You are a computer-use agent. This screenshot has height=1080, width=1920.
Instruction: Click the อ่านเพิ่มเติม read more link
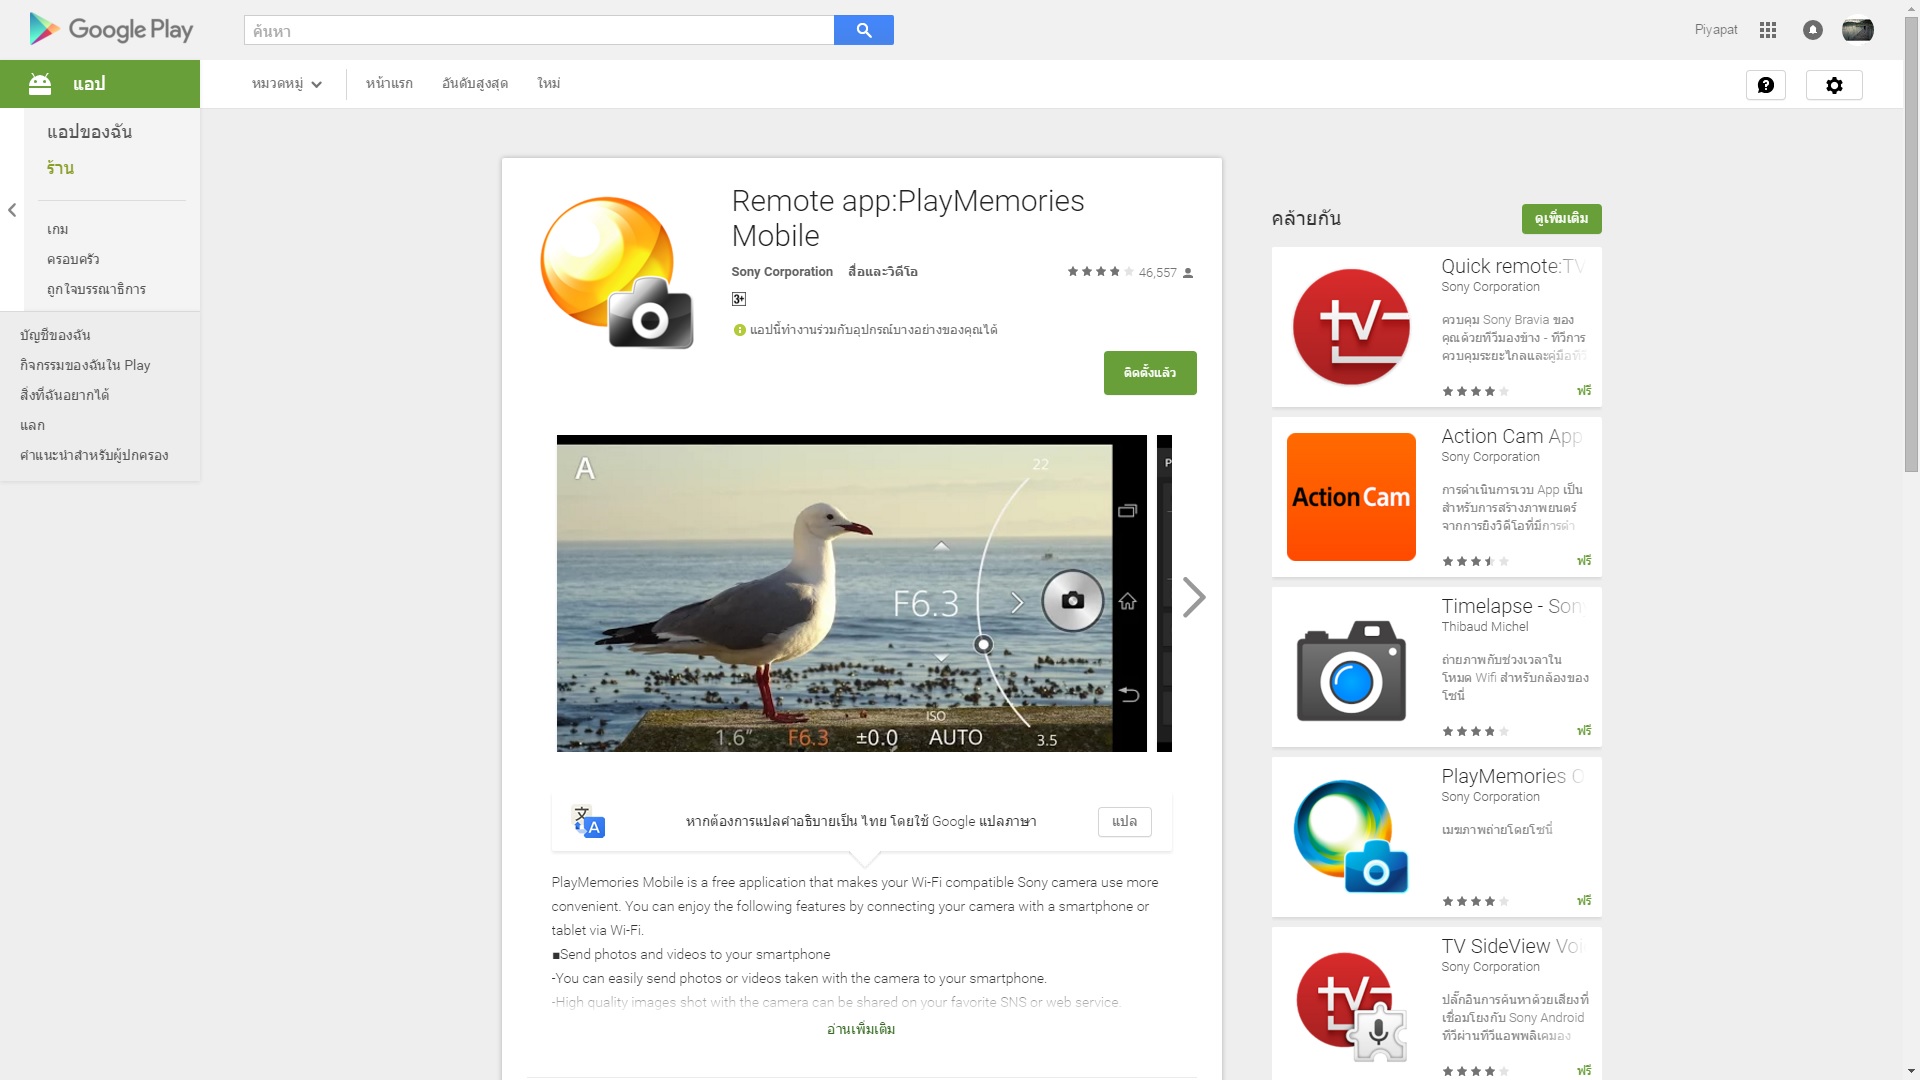coord(860,1029)
